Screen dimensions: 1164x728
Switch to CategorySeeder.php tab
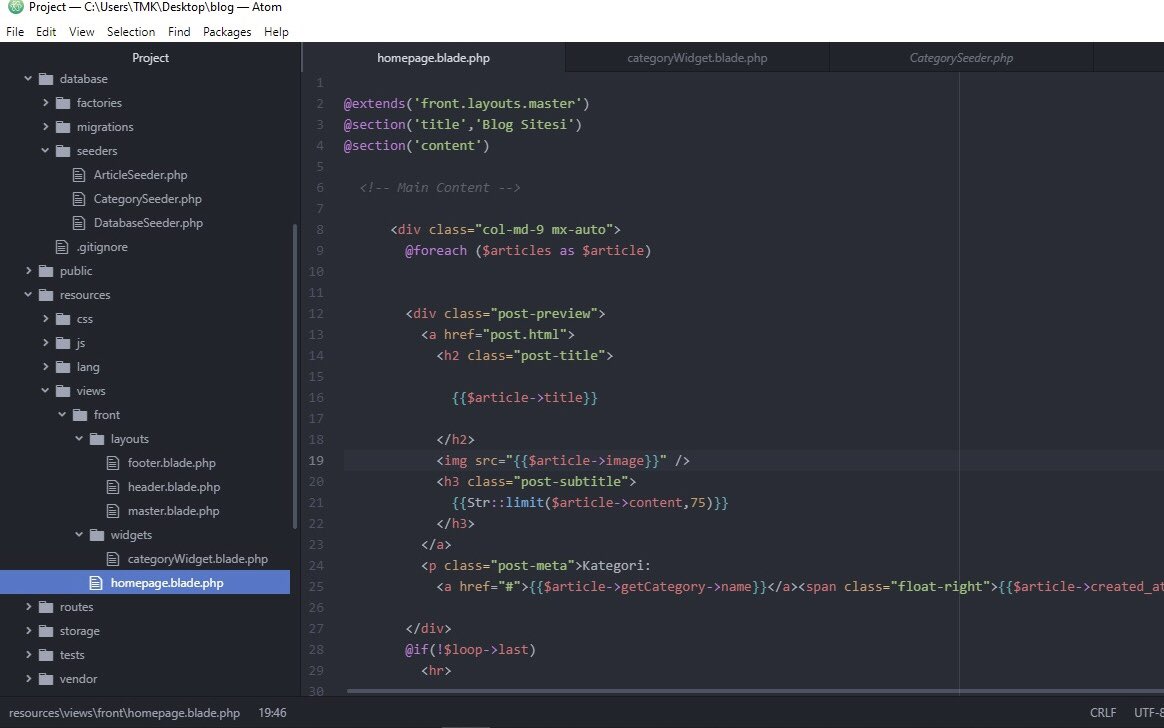point(961,58)
